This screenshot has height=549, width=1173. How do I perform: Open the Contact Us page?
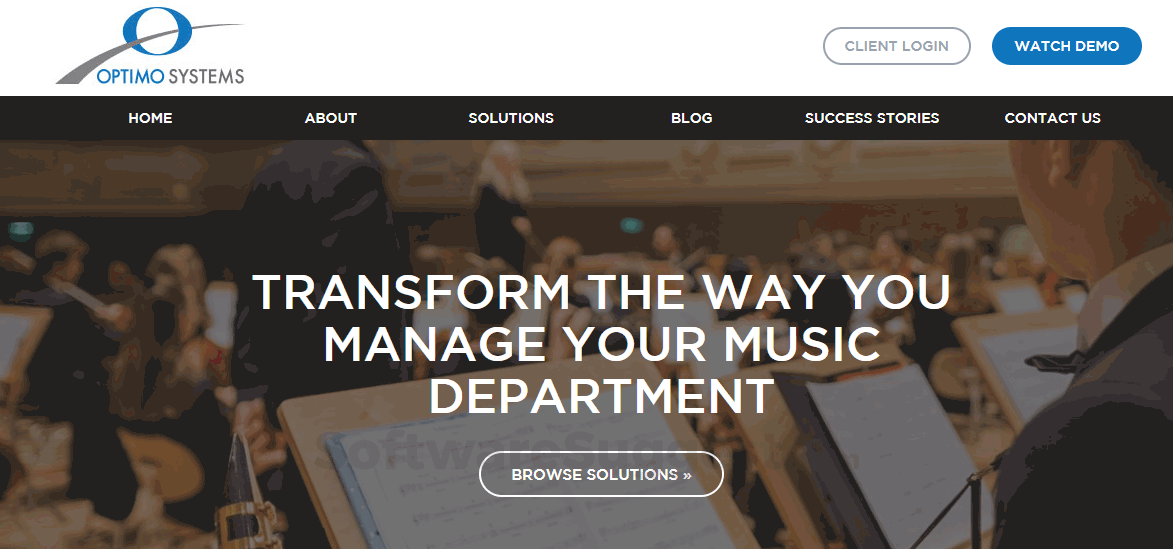tap(1053, 118)
